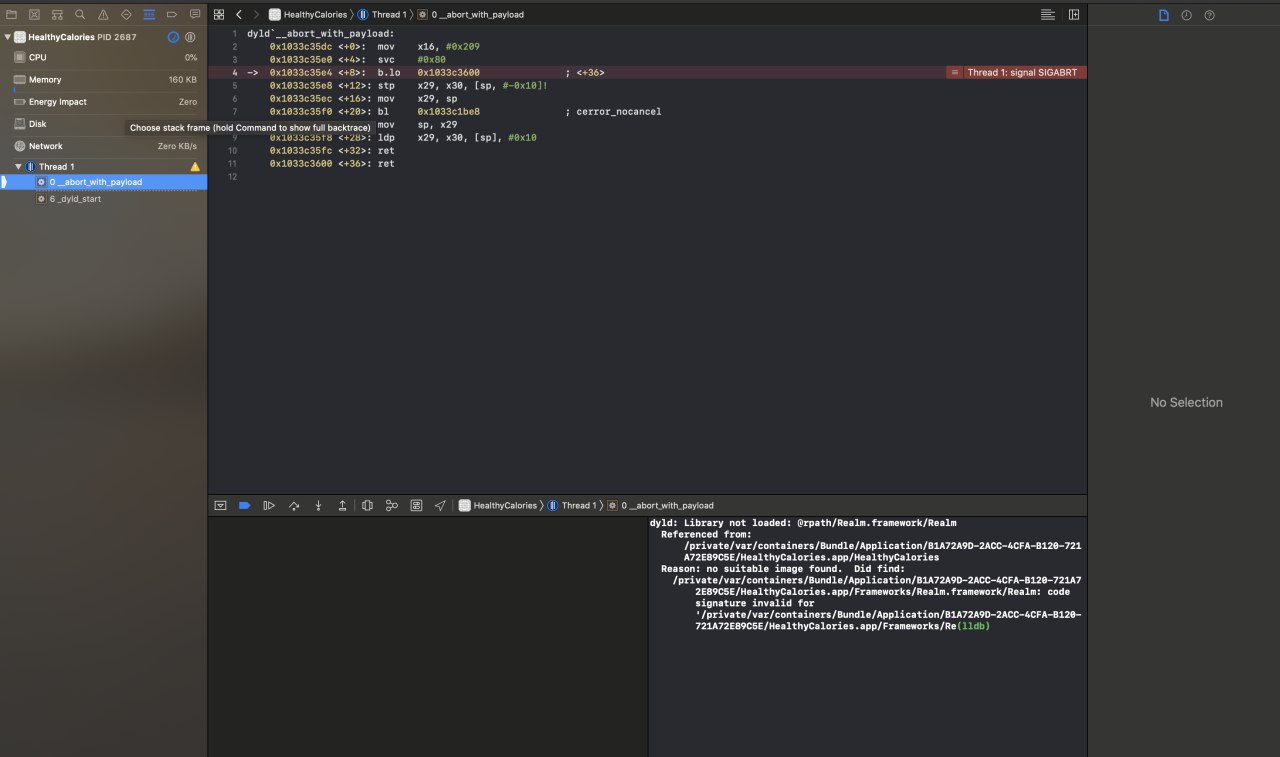Open the editor options lines menu
The image size is (1280, 757).
1047,15
